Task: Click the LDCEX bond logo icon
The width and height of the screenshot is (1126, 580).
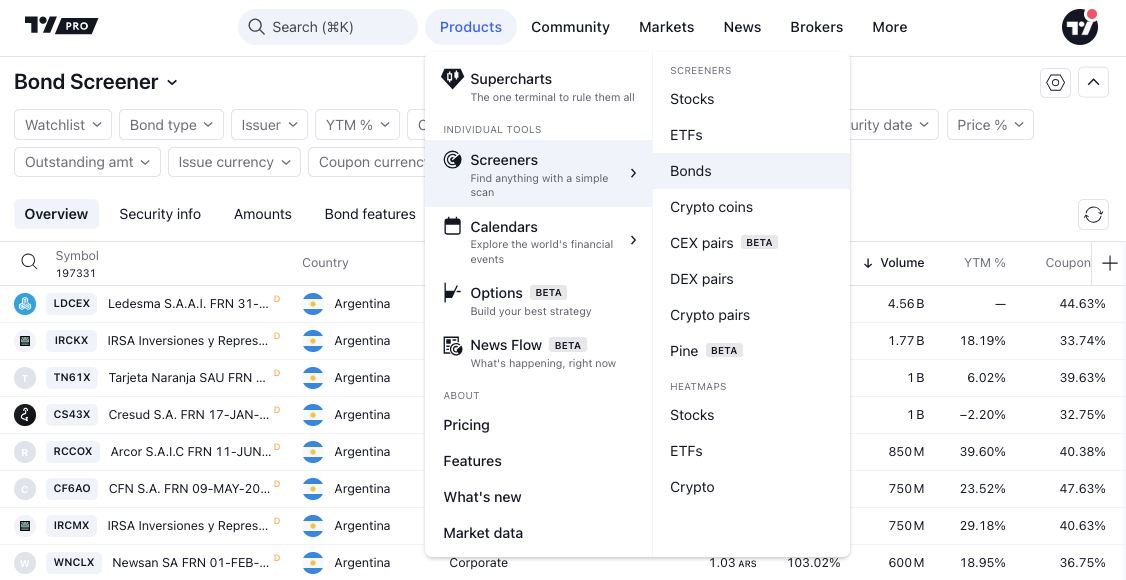Action: [25, 304]
